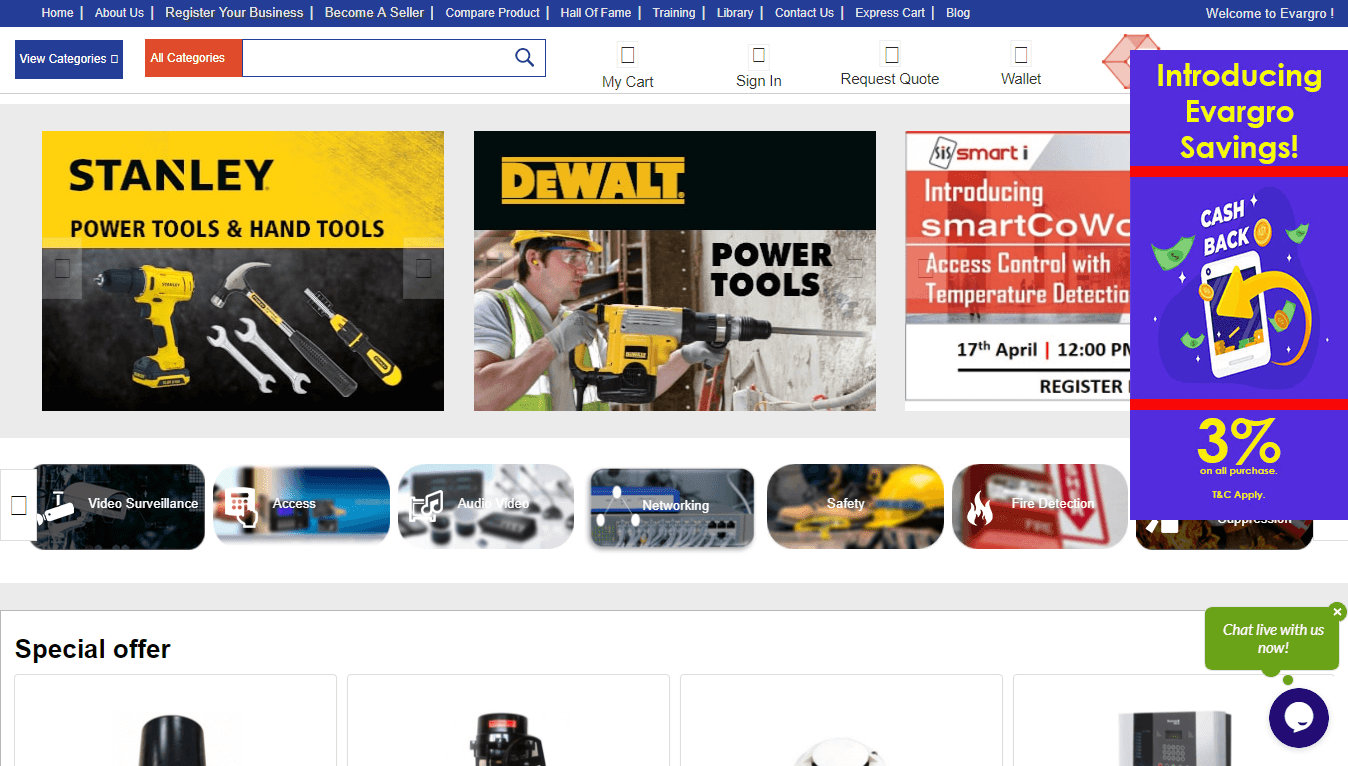Click previous arrow on smartCoWork banner
1348x766 pixels.
(x=925, y=268)
